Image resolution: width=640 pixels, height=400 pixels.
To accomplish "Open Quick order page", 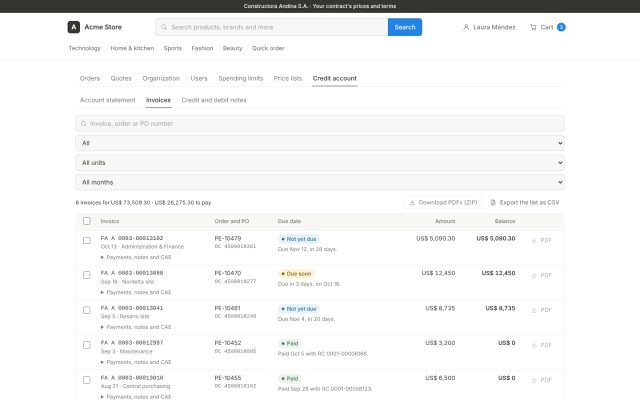I will pos(268,48).
